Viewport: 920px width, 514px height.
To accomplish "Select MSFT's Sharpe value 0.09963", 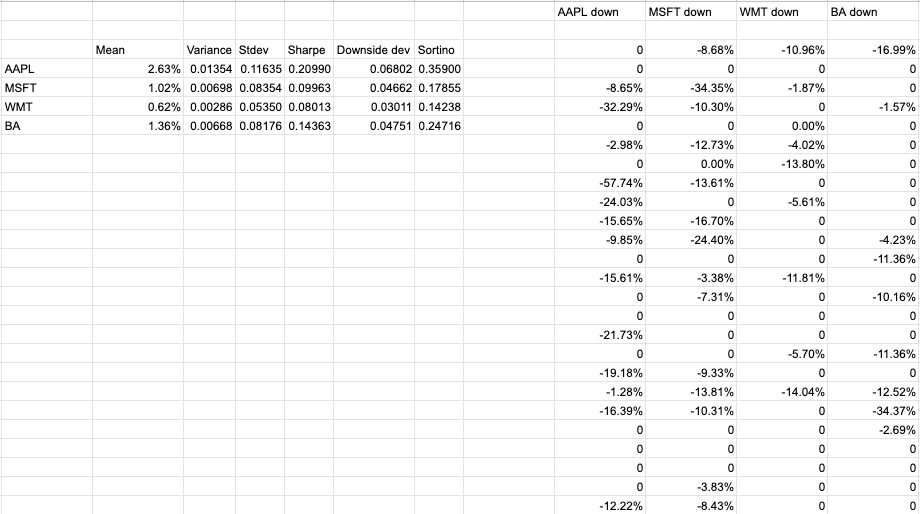I will [x=309, y=88].
